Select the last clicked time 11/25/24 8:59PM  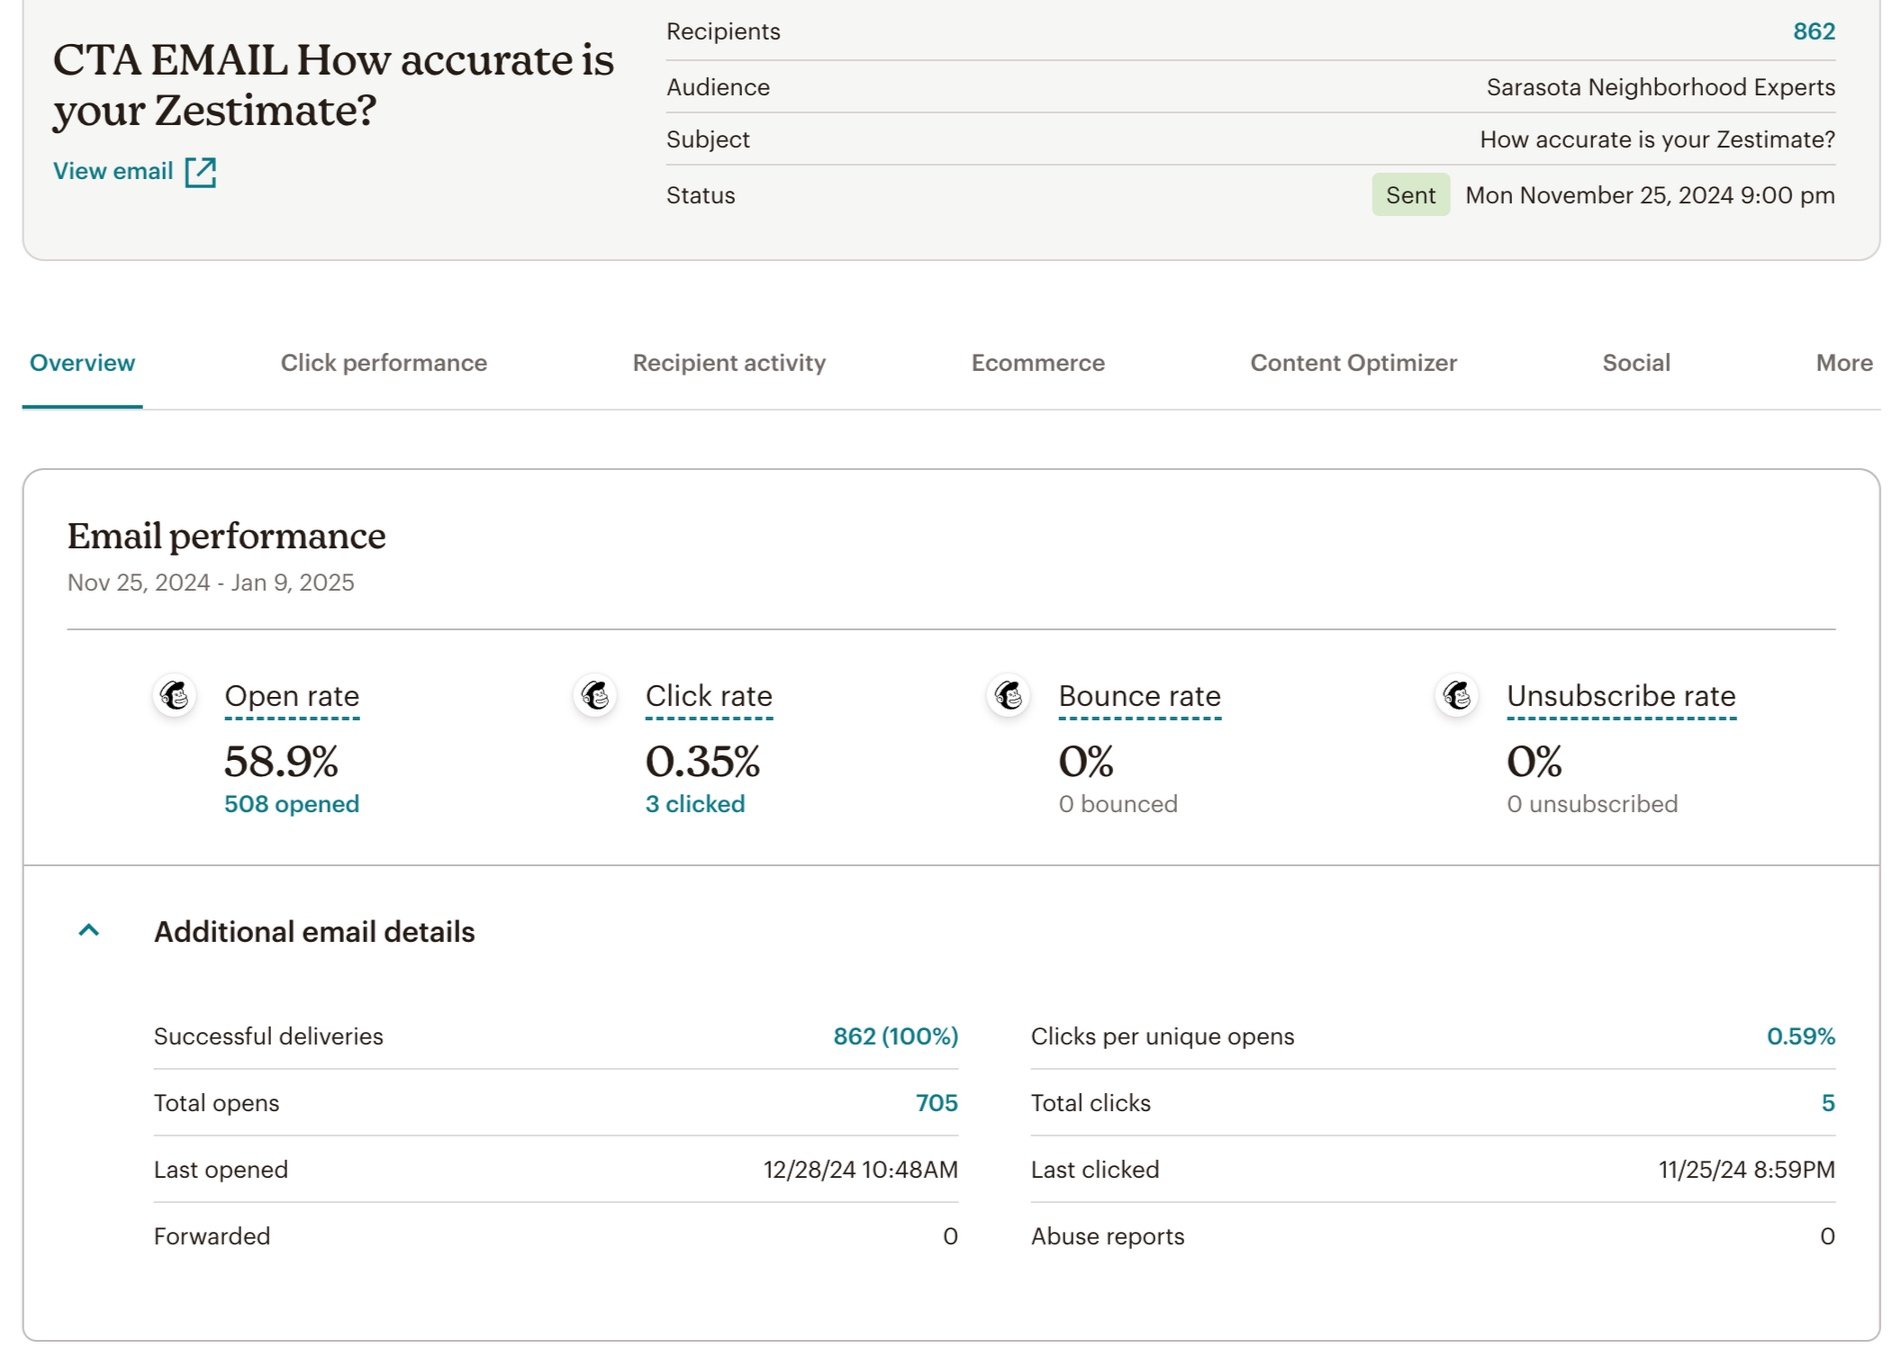click(x=1746, y=1170)
